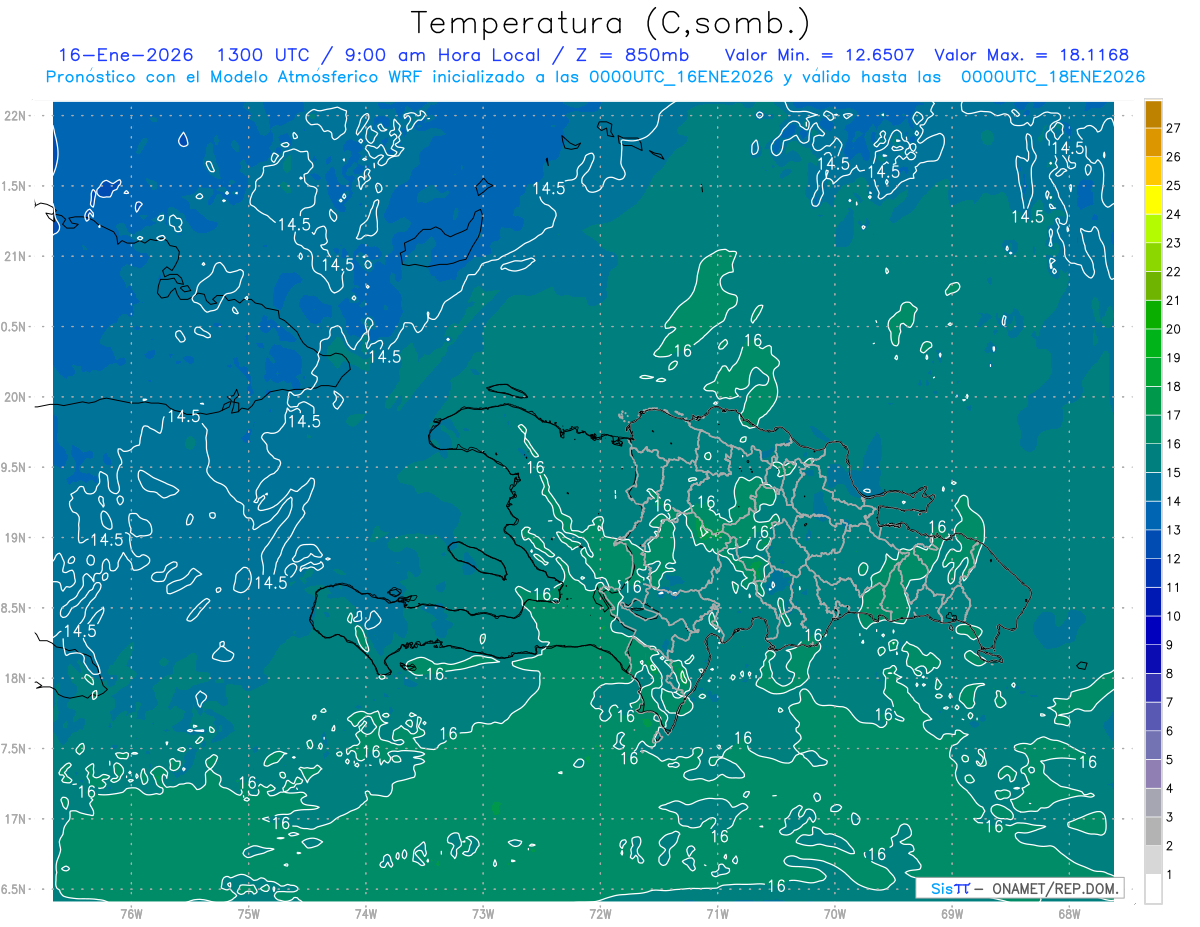Click color bar legend value "8"
This screenshot has height=927, width=1200.
pos(1170,674)
